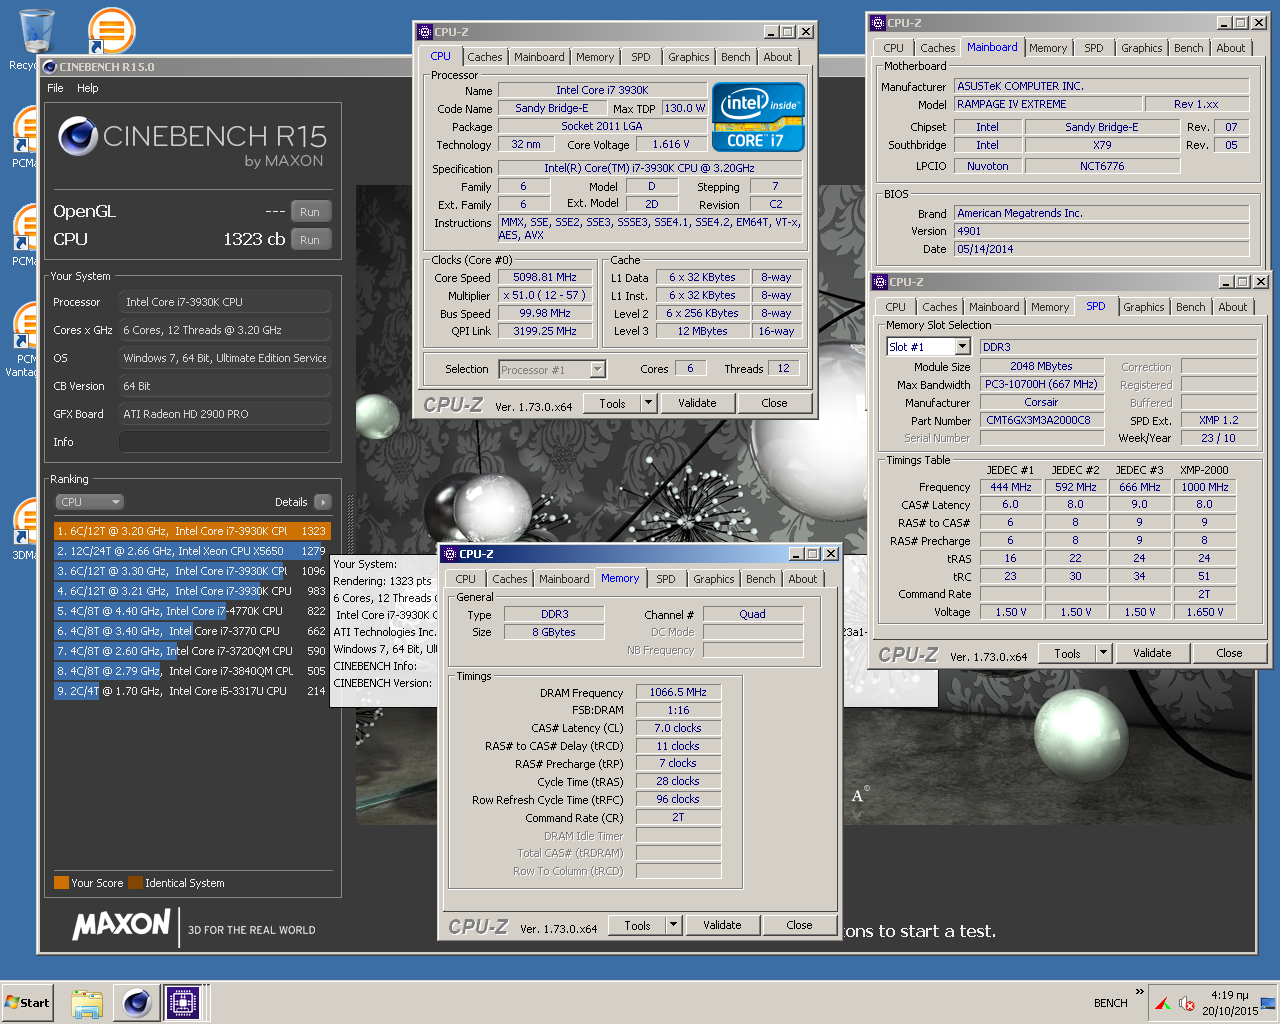Click the BENCH toolbar label in taskbar
This screenshot has width=1280, height=1024.
pos(1110,1003)
